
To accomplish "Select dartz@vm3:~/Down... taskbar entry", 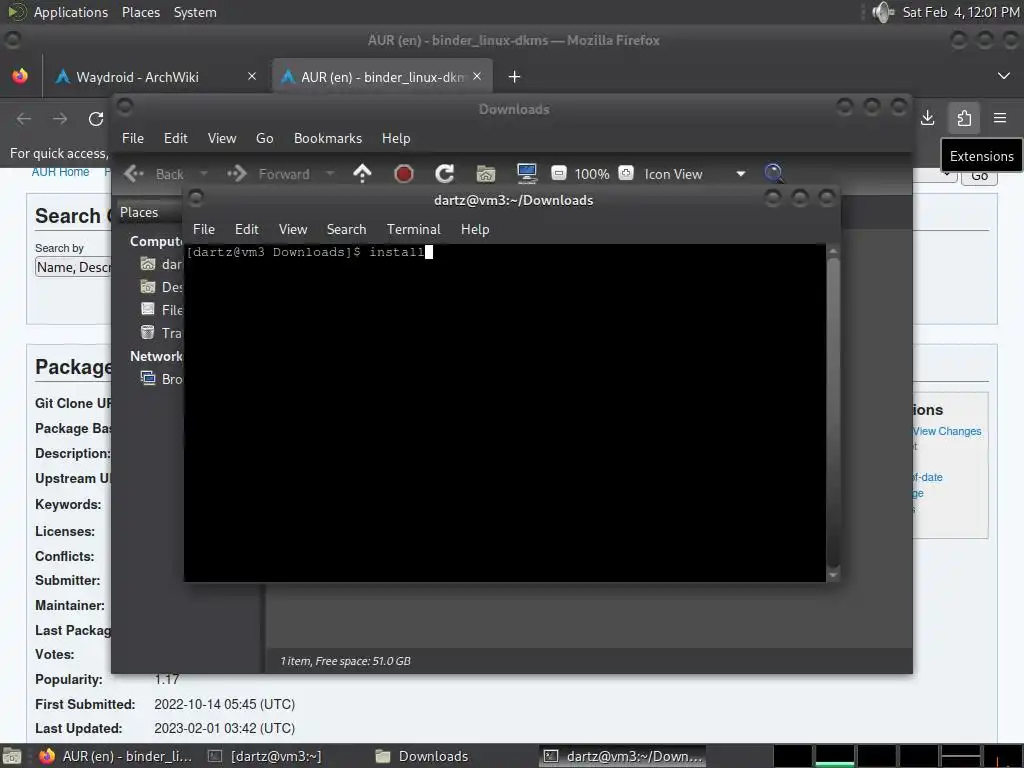I will [x=623, y=756].
